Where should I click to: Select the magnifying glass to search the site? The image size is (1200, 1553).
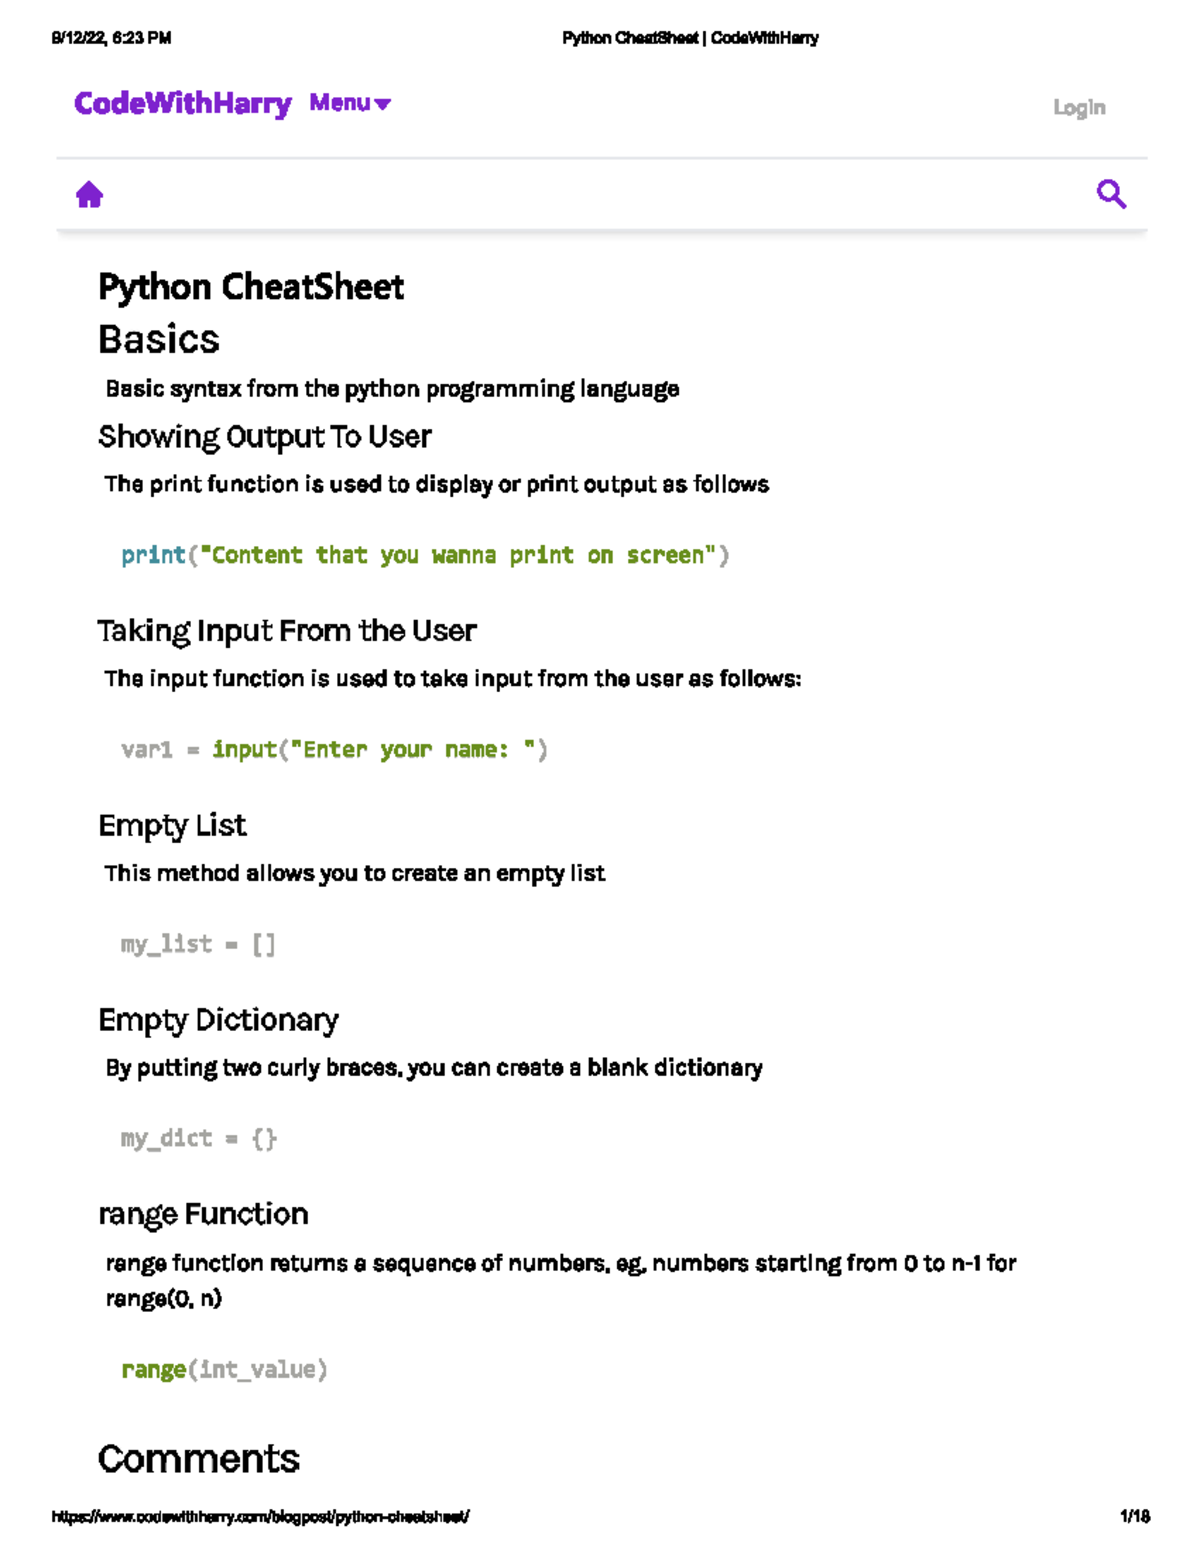pos(1112,193)
